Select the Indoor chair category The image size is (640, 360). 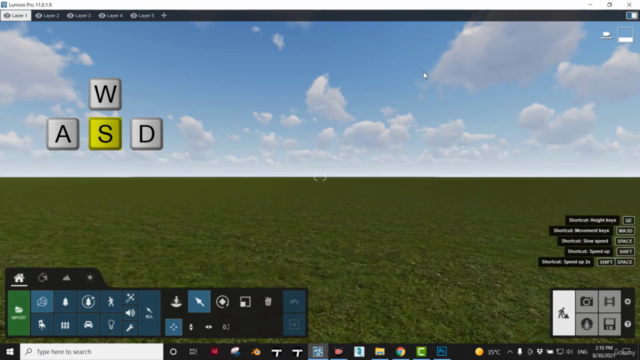(42, 325)
